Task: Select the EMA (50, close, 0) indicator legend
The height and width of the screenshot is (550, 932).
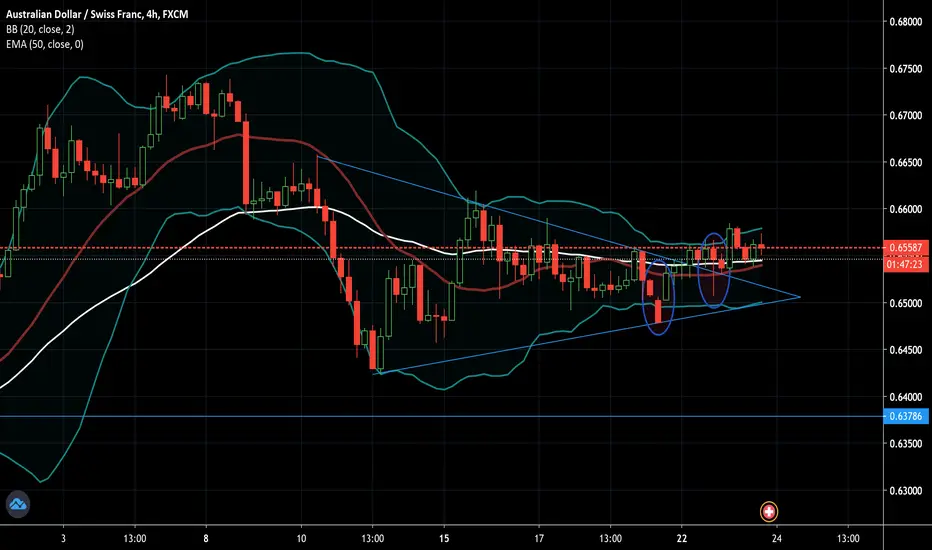Action: point(45,44)
